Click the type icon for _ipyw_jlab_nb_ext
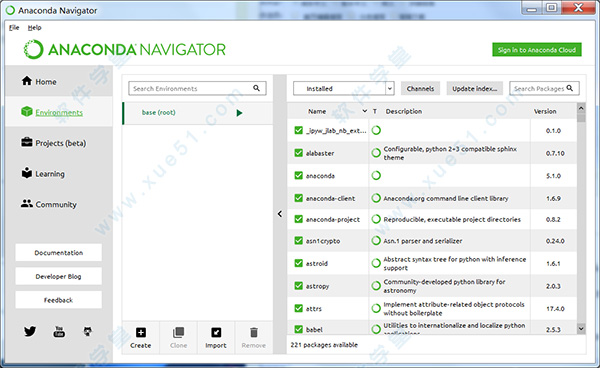 [x=376, y=130]
